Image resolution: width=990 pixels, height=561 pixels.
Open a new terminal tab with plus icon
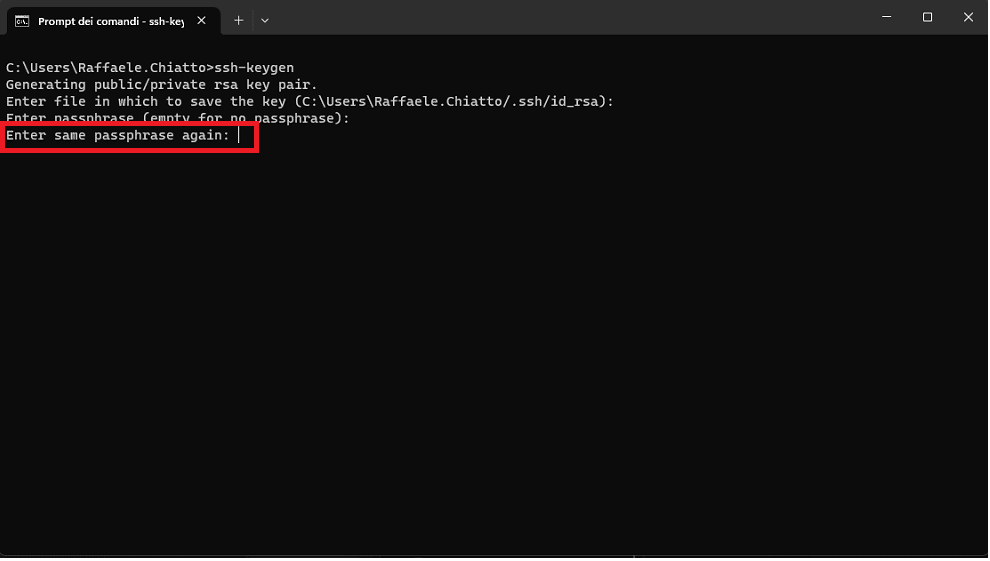coord(239,21)
